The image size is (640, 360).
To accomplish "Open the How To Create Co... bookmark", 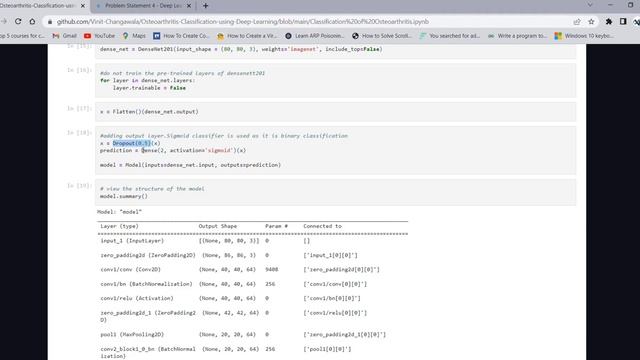I will 181,36.
